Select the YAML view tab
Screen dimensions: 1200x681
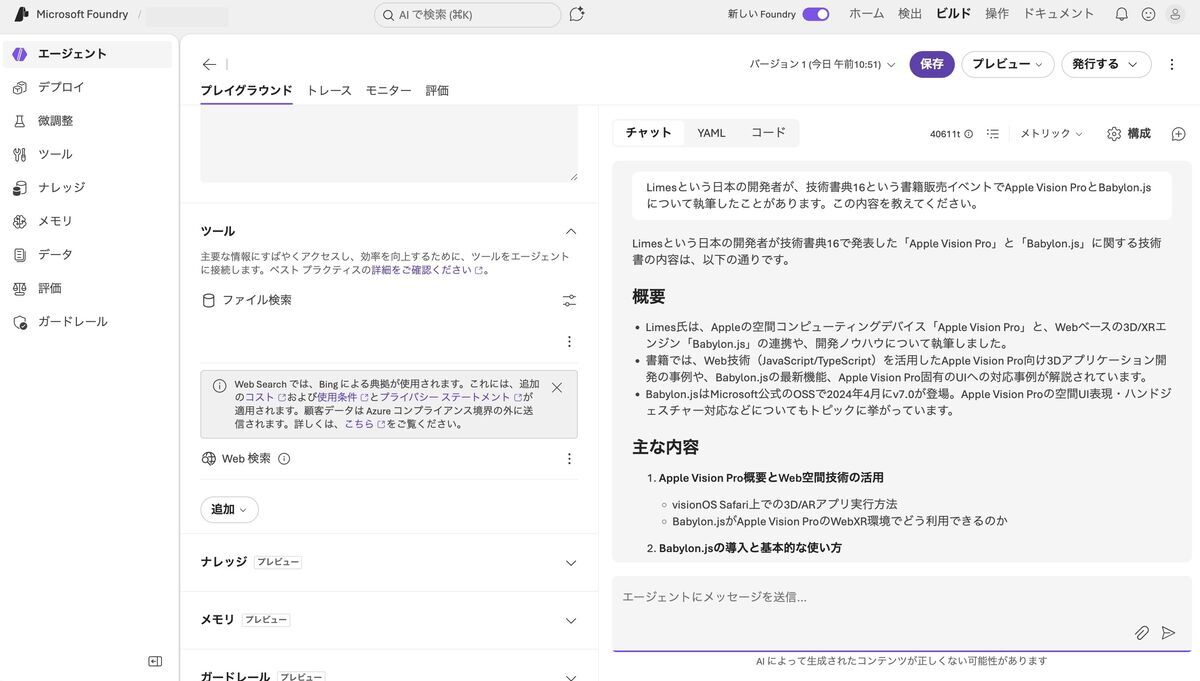click(x=711, y=133)
